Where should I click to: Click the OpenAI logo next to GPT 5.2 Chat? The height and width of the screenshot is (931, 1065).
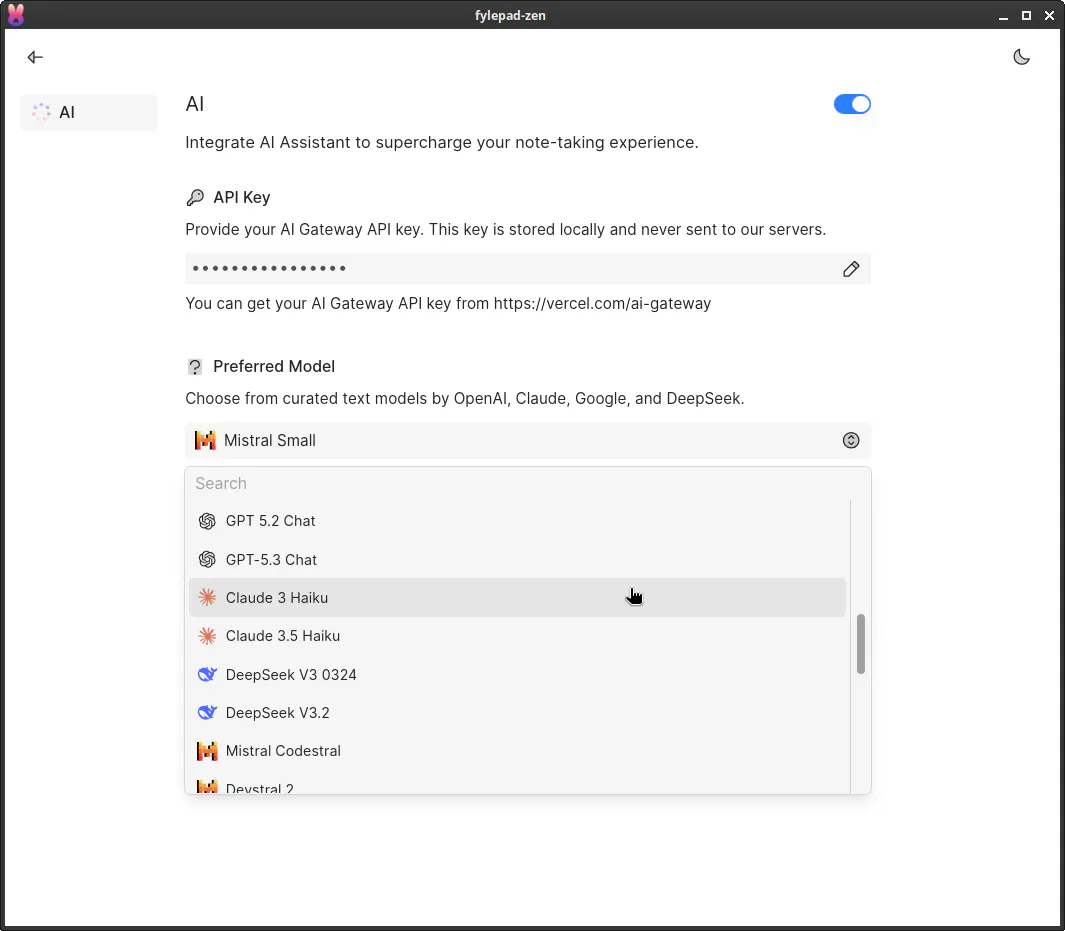click(207, 521)
